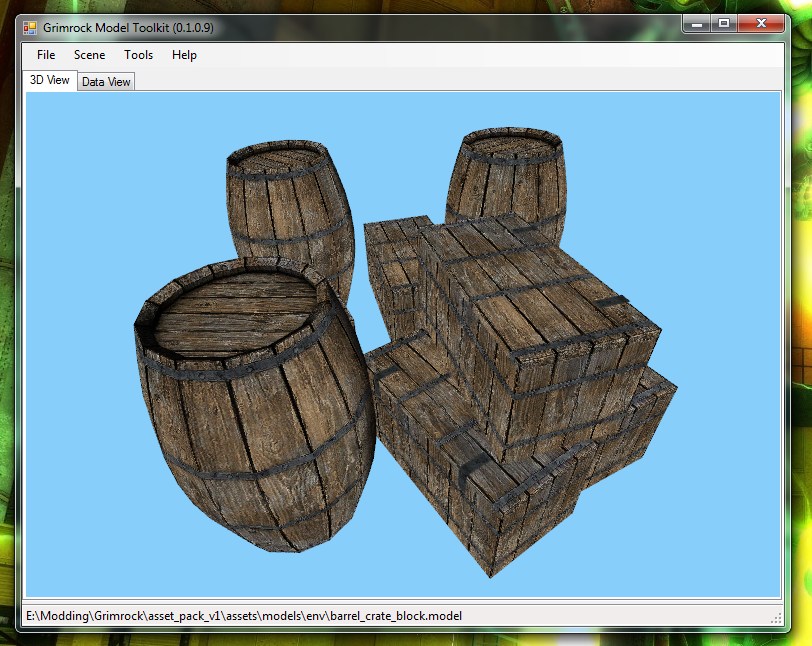The height and width of the screenshot is (646, 812).
Task: Click the Grimrock Model Toolkit title bar icon
Action: (x=30, y=28)
